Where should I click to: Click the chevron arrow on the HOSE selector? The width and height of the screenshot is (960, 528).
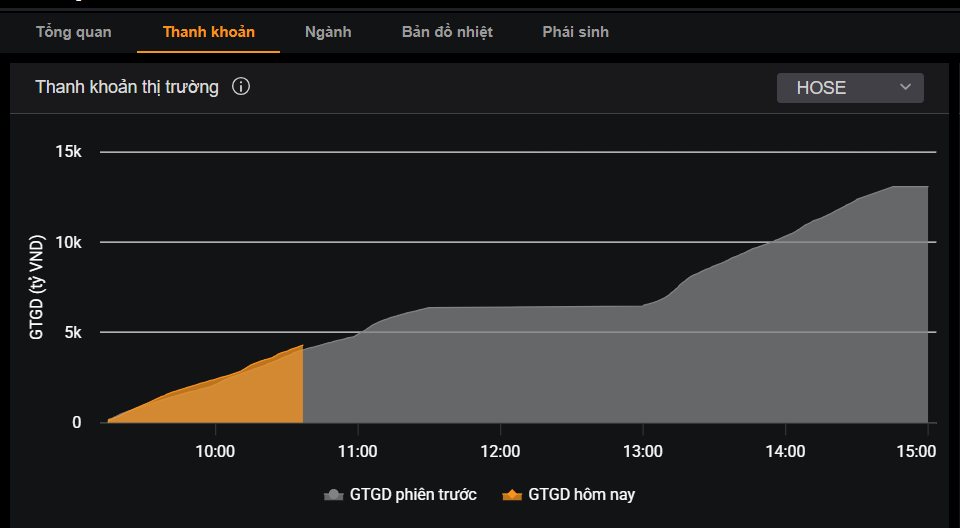(905, 88)
